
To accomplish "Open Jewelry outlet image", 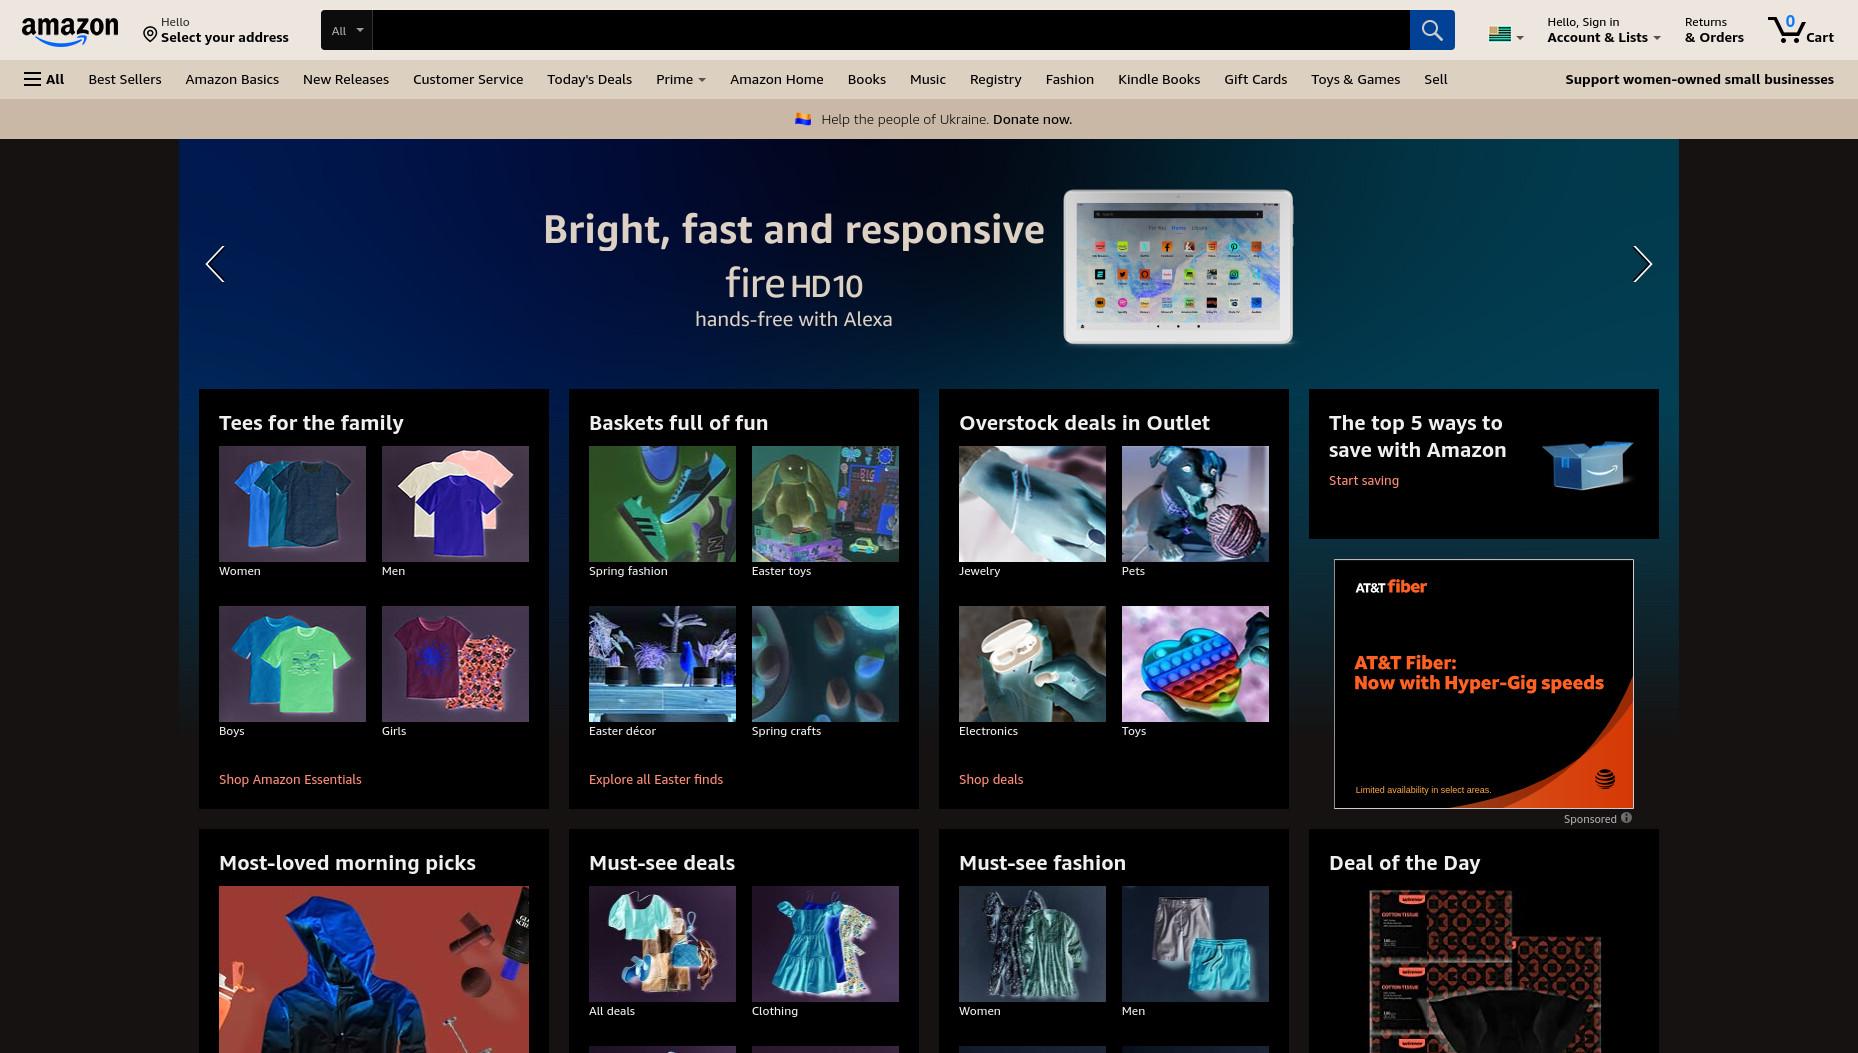I will (1032, 504).
